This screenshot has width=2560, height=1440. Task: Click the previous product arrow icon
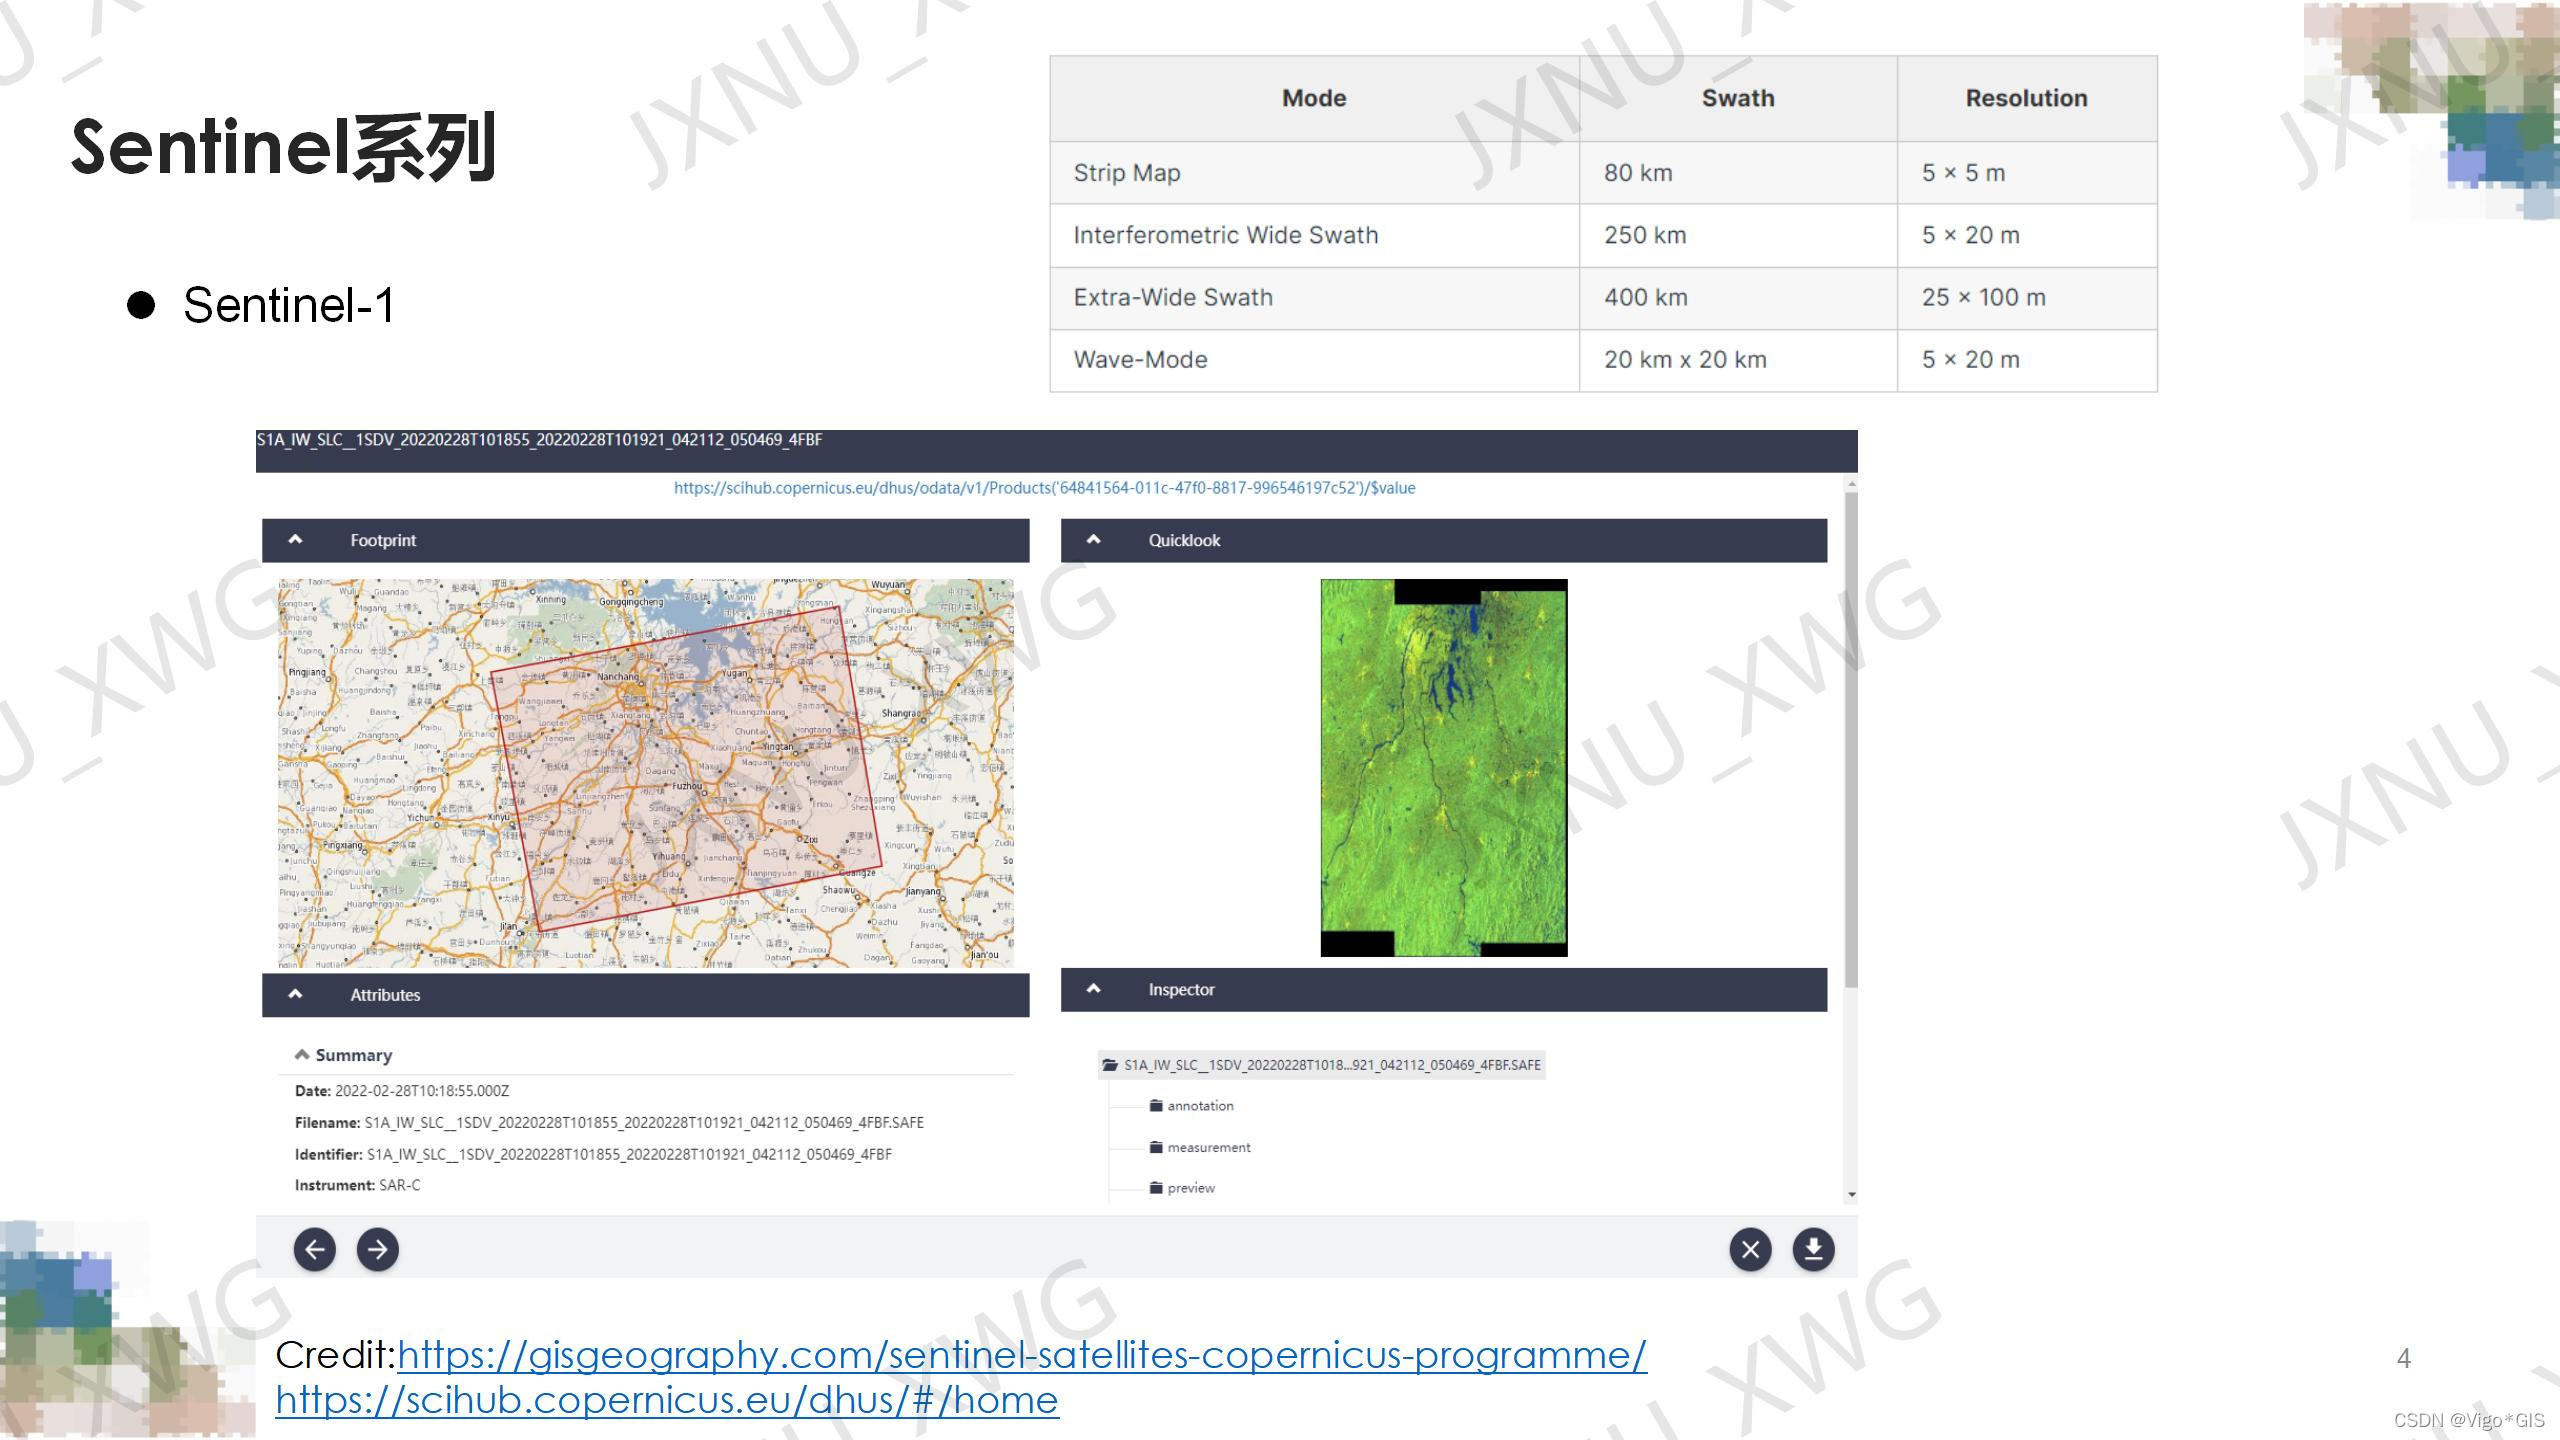[x=314, y=1249]
